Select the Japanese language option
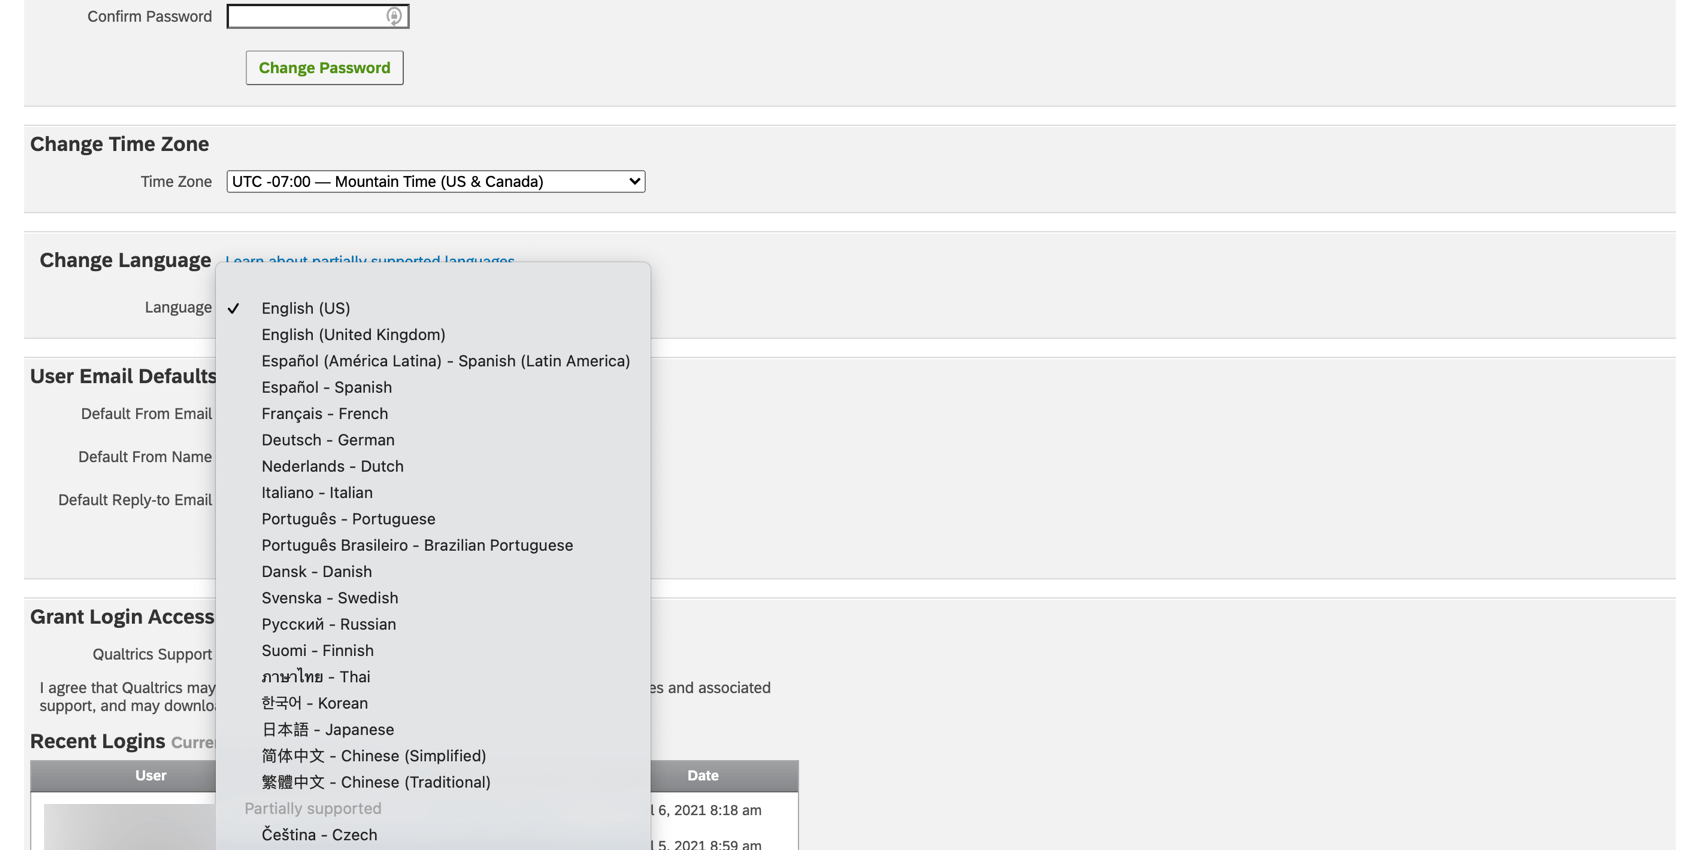 click(x=327, y=729)
